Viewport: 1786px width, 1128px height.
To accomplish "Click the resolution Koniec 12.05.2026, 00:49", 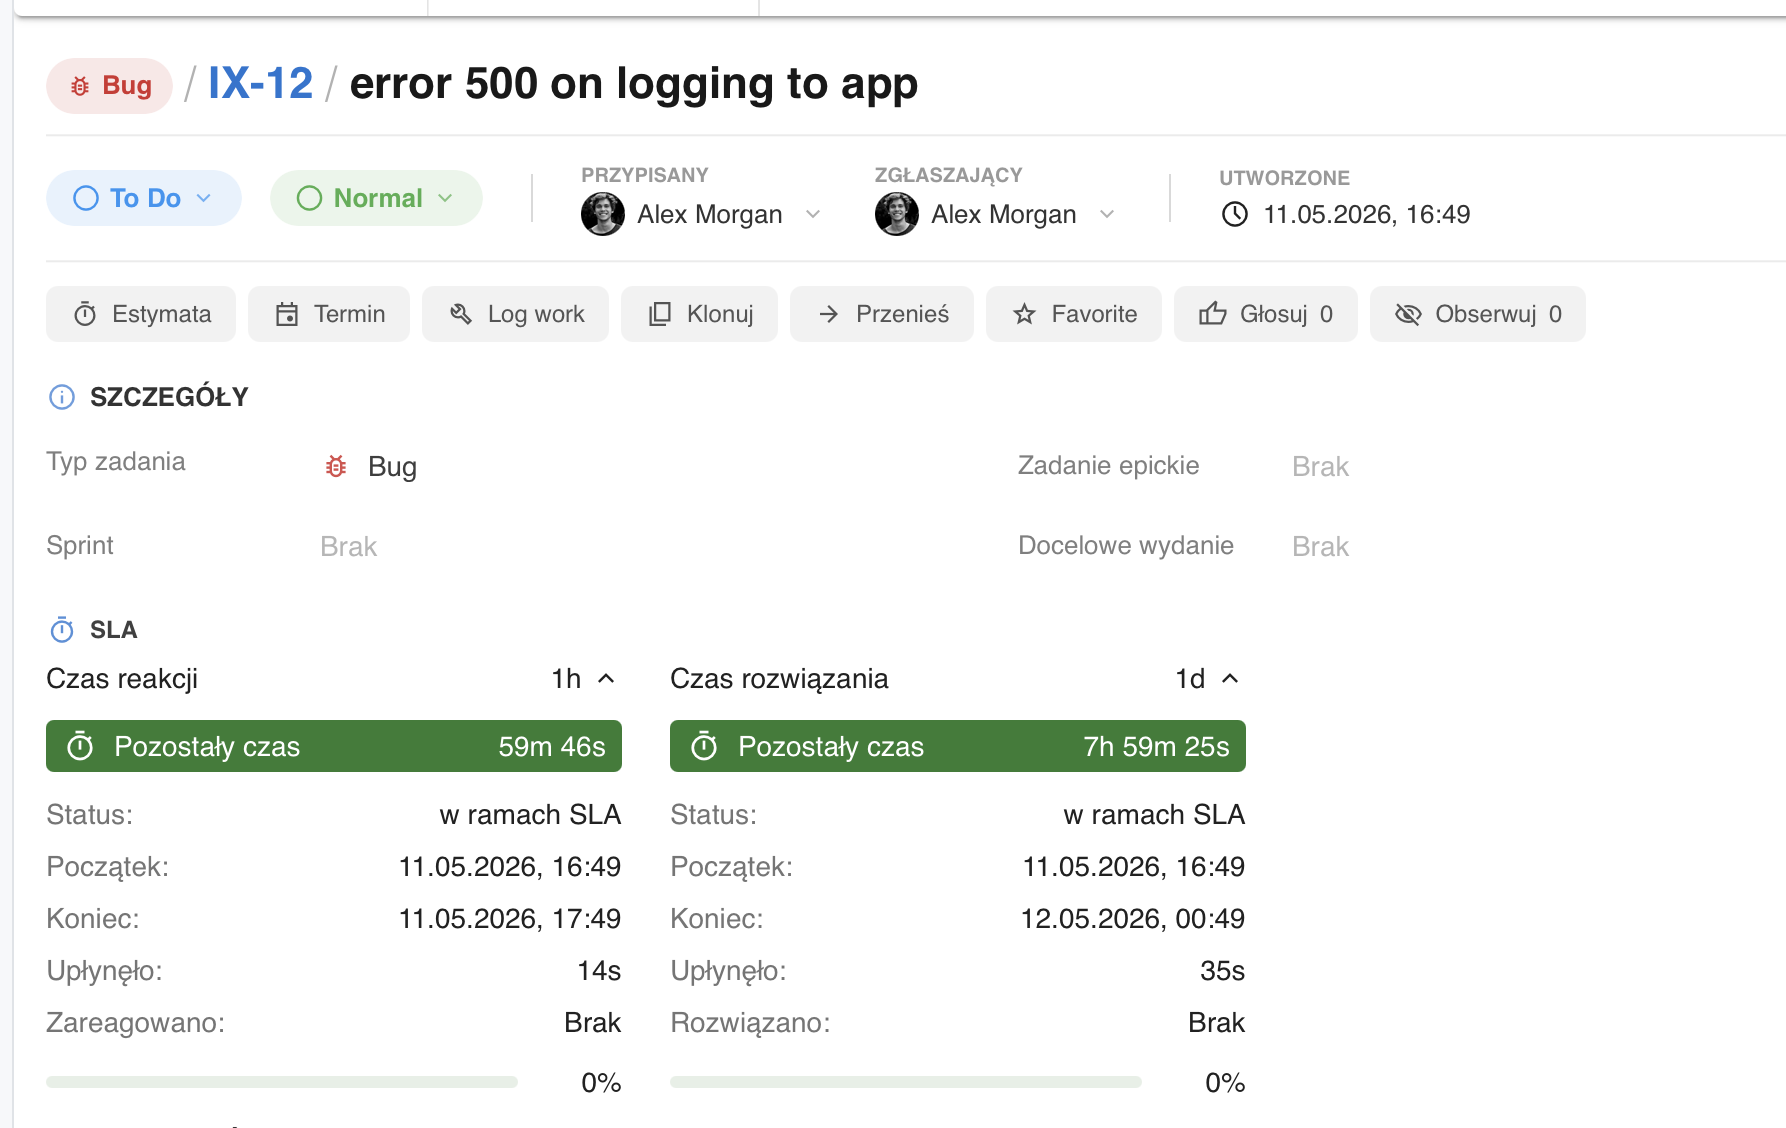I will (x=1133, y=919).
